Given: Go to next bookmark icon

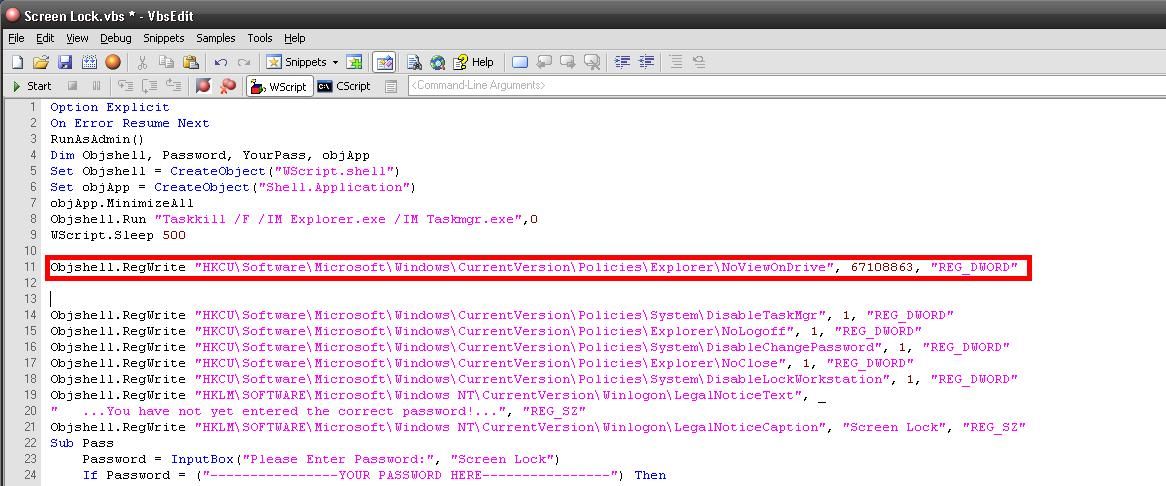Looking at the screenshot, I should click(x=568, y=62).
